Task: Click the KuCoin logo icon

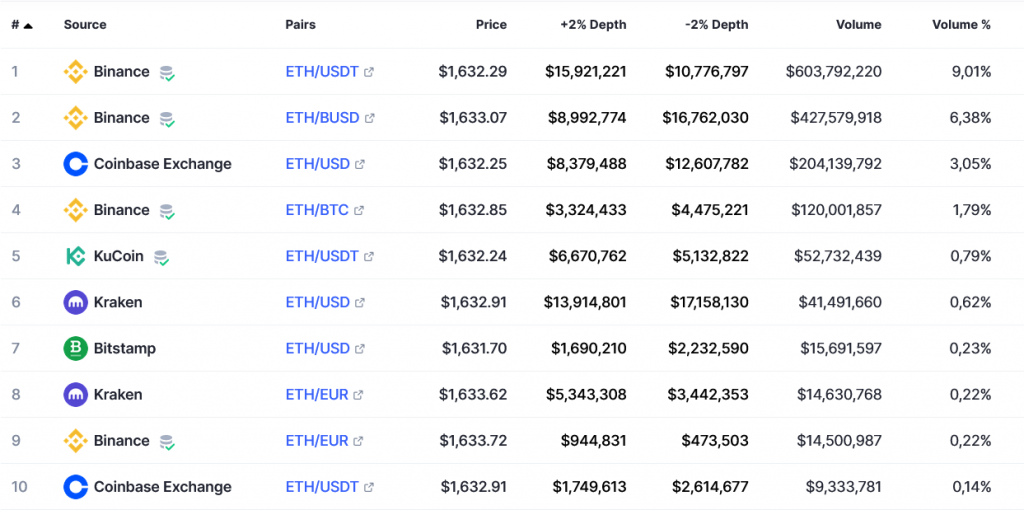Action: 75,256
